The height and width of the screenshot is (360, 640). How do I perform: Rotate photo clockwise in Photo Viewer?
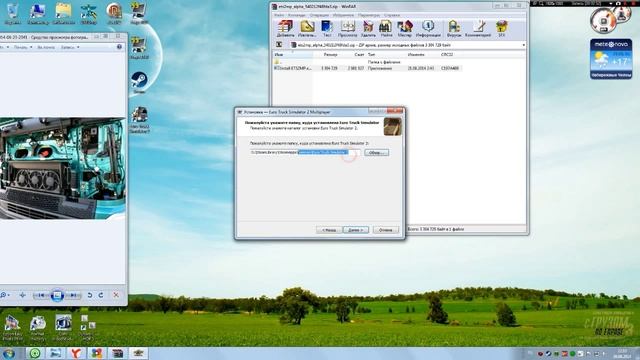point(101,295)
